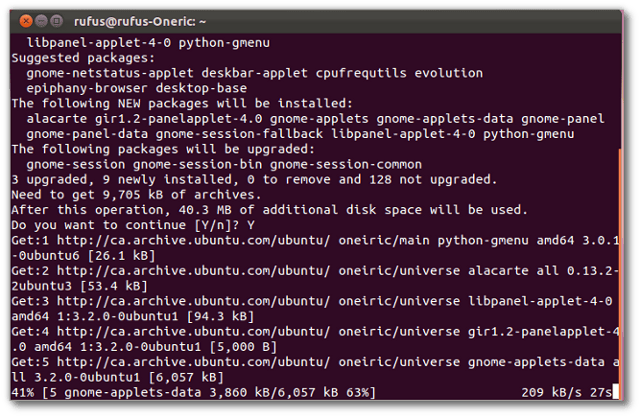Click the terminal title 'rufus@rufus-Oneric: ~'

click(140, 21)
